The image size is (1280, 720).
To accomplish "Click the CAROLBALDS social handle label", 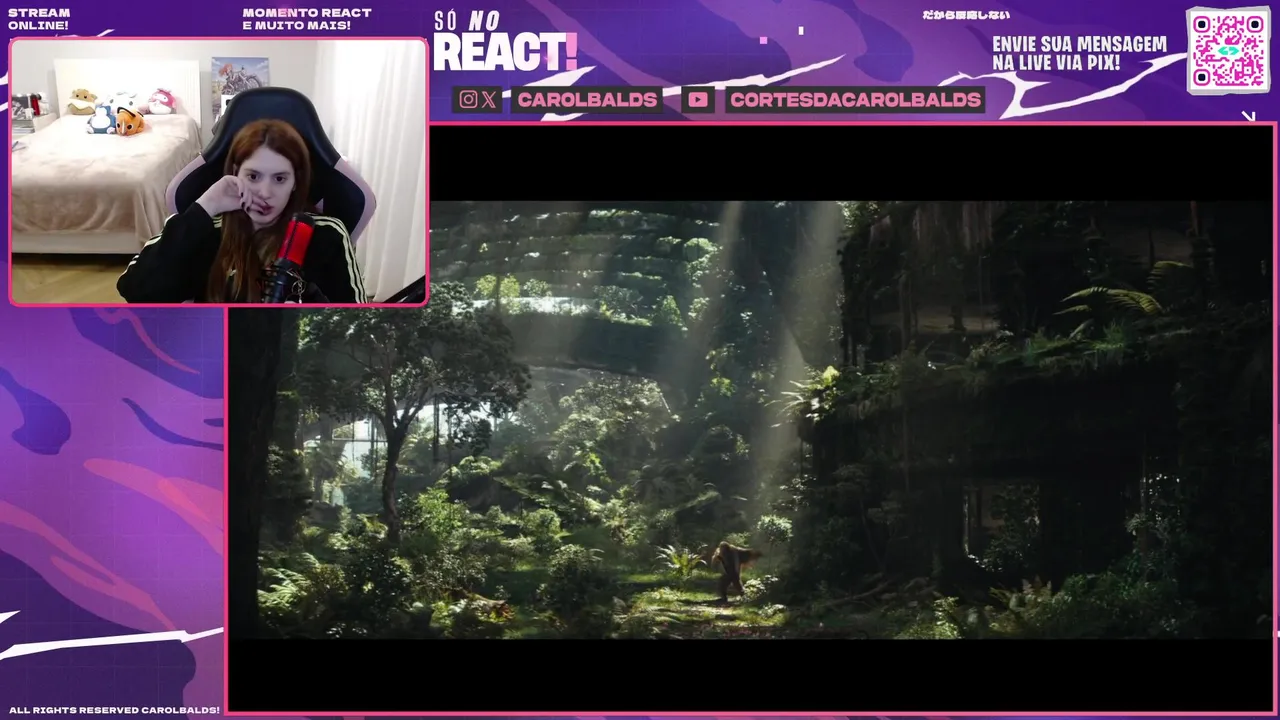I will (x=587, y=99).
